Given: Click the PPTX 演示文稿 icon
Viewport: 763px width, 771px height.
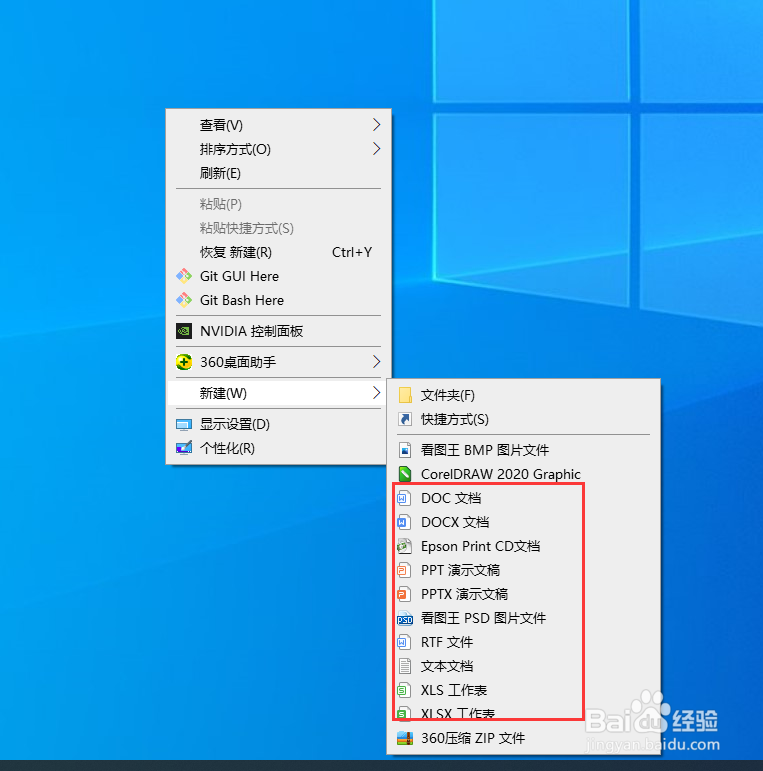Looking at the screenshot, I should 403,594.
